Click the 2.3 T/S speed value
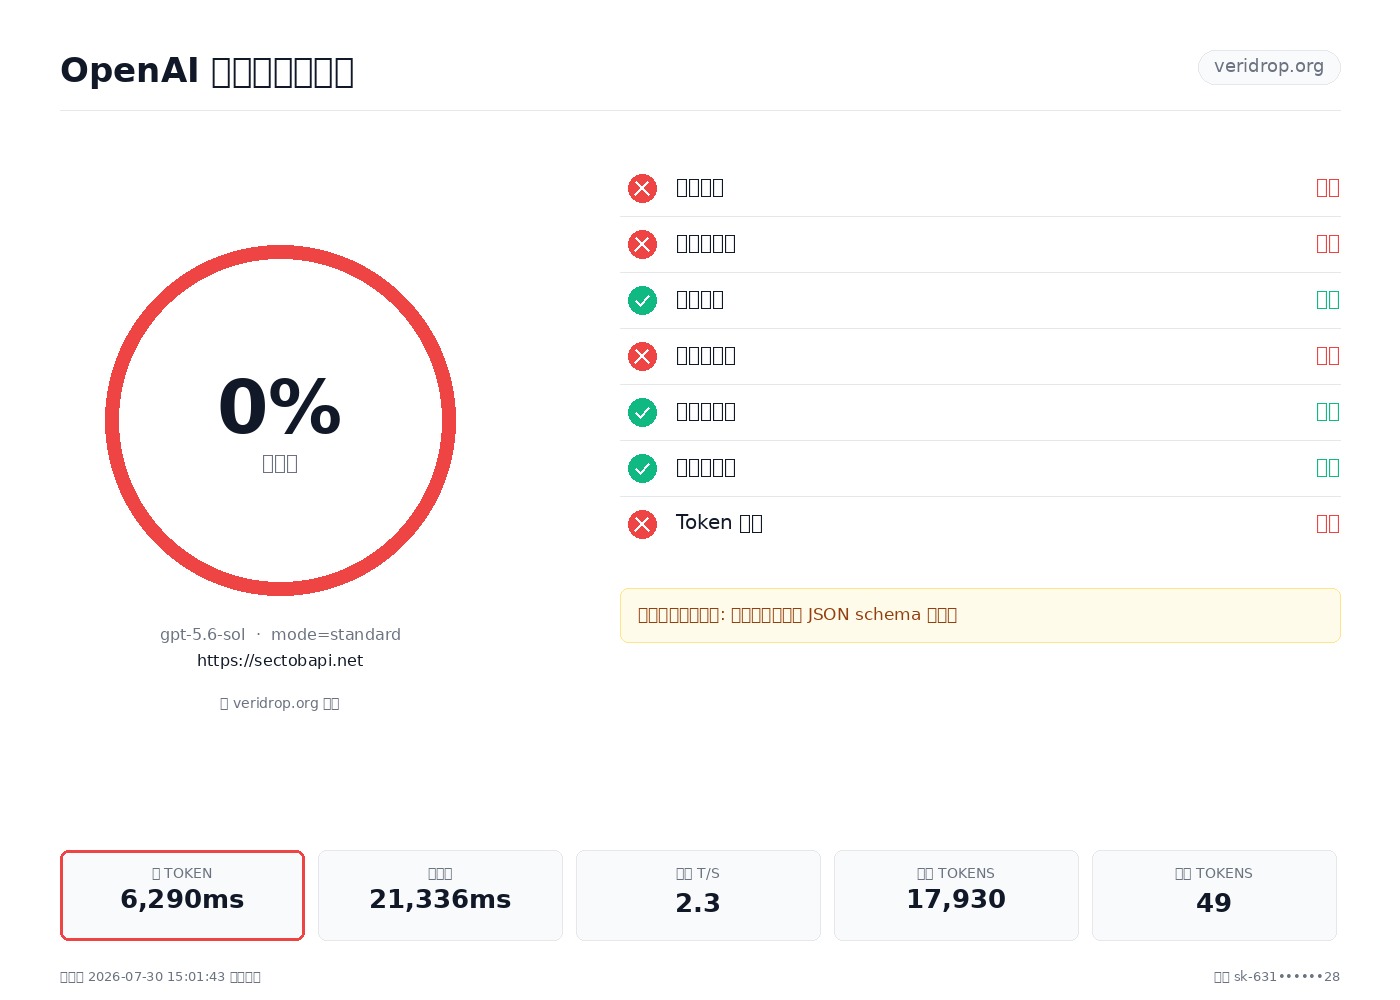The image size is (1400, 1000). (x=698, y=903)
